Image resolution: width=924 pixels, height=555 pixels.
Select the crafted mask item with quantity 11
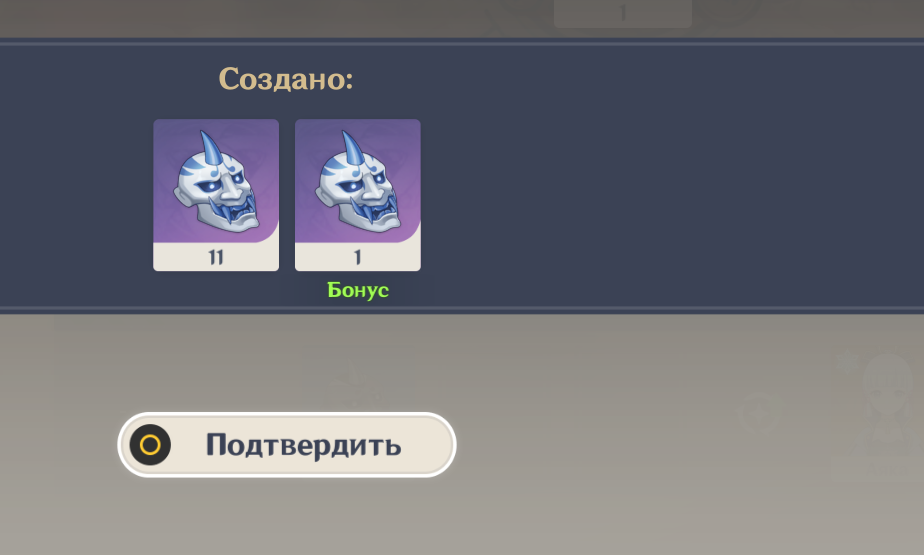tap(216, 195)
